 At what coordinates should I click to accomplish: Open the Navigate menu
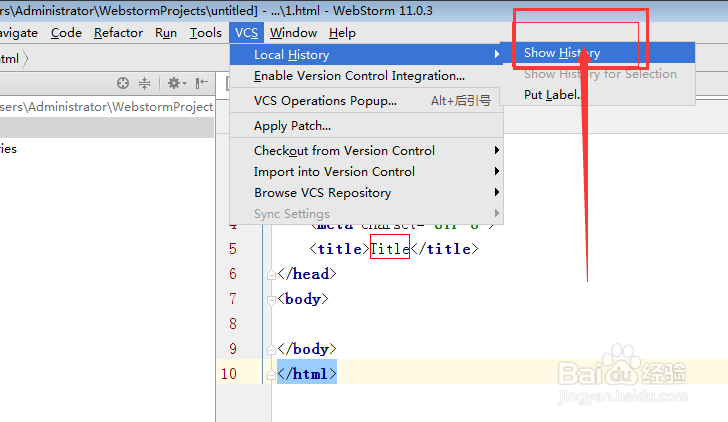coord(19,33)
